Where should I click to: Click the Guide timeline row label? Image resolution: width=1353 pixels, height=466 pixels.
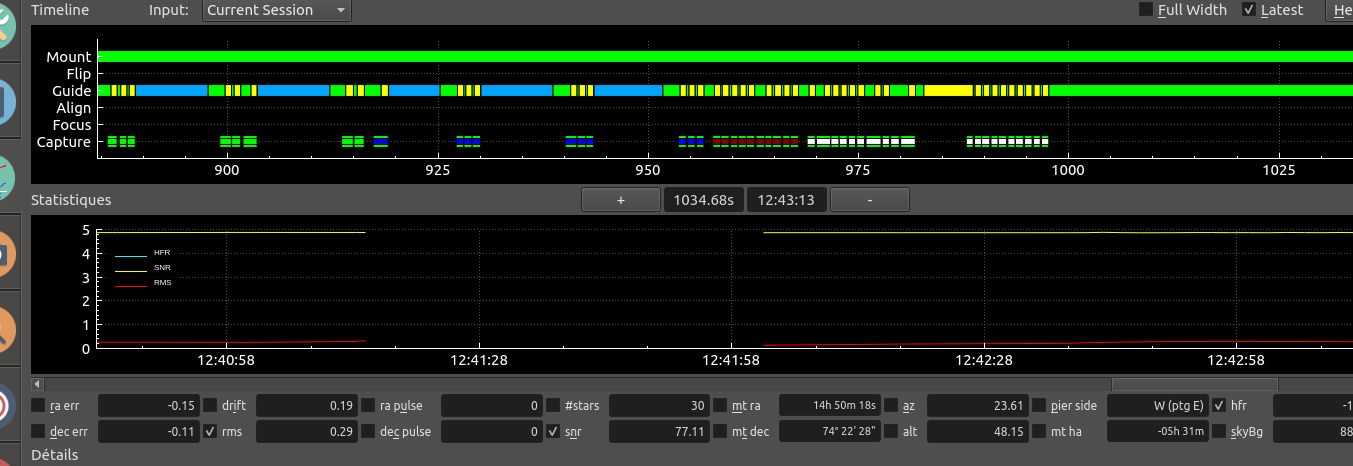tap(71, 91)
